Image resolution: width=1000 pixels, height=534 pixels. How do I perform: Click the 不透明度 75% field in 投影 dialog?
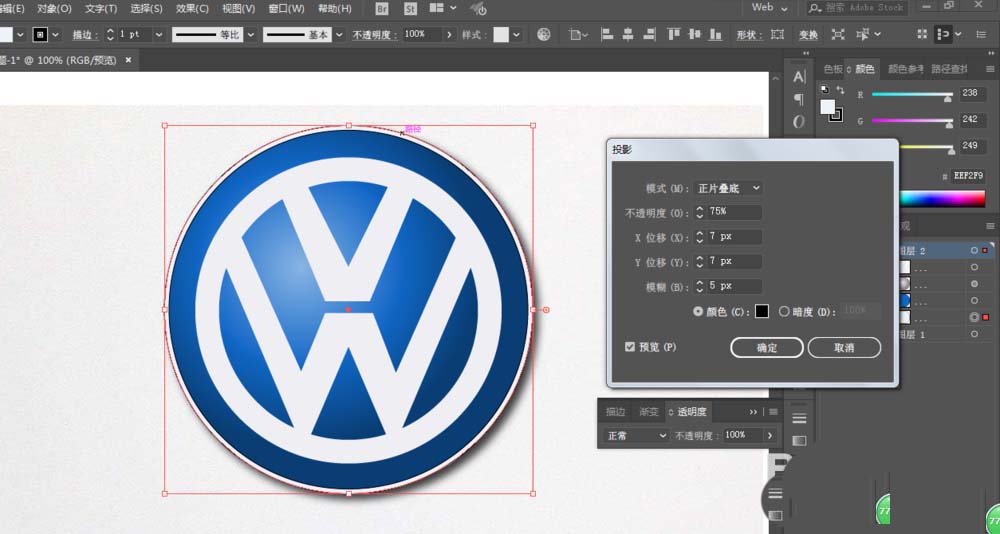point(734,212)
